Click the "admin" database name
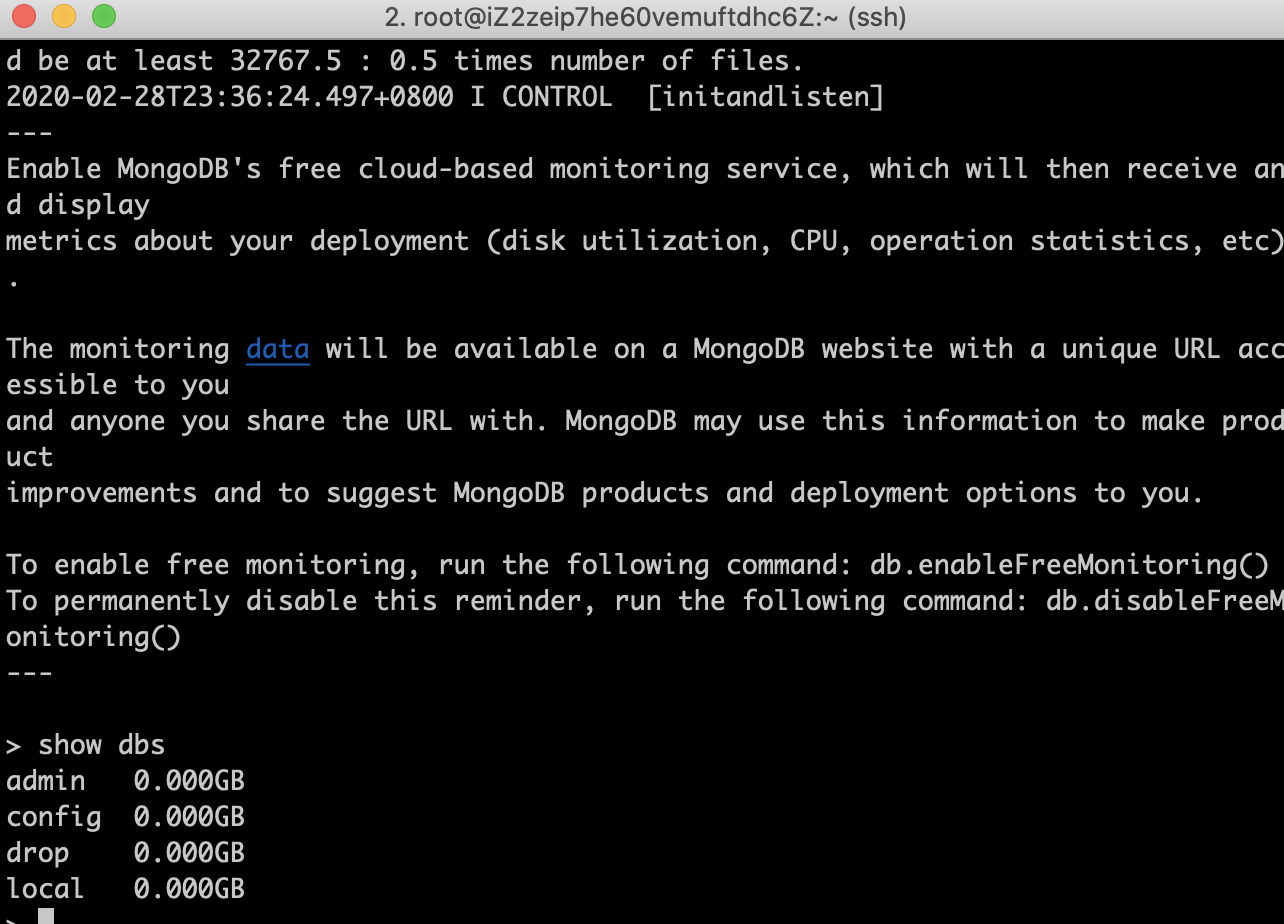The image size is (1284, 924). pos(45,781)
